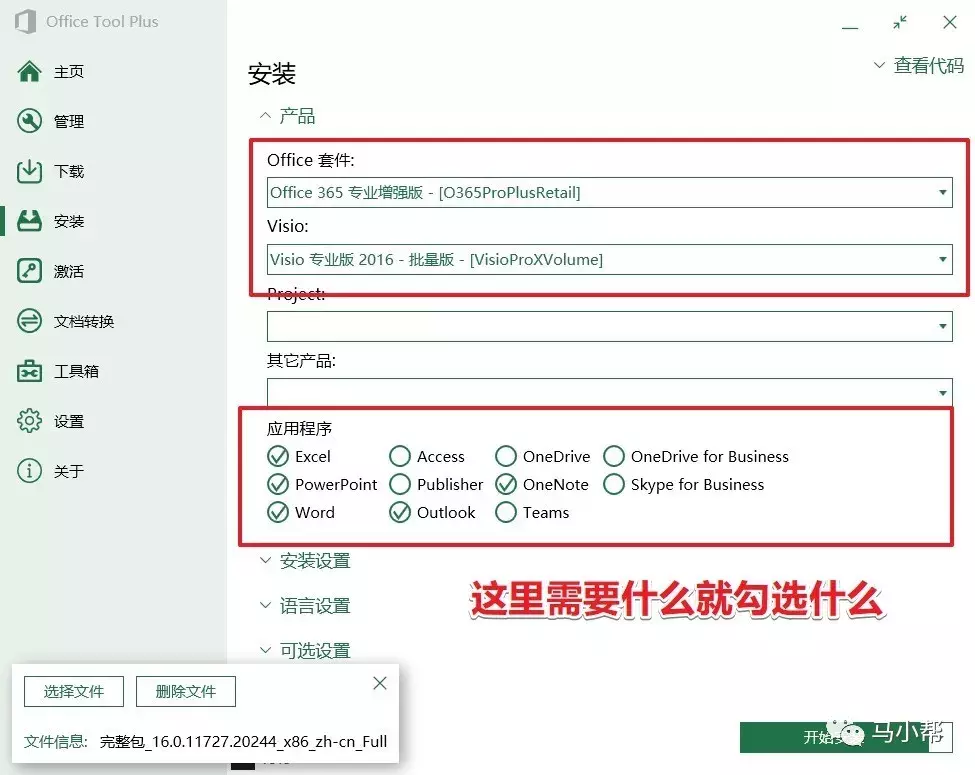Click the Install icon in sidebar
Image resolution: width=975 pixels, height=775 pixels.
[29, 221]
